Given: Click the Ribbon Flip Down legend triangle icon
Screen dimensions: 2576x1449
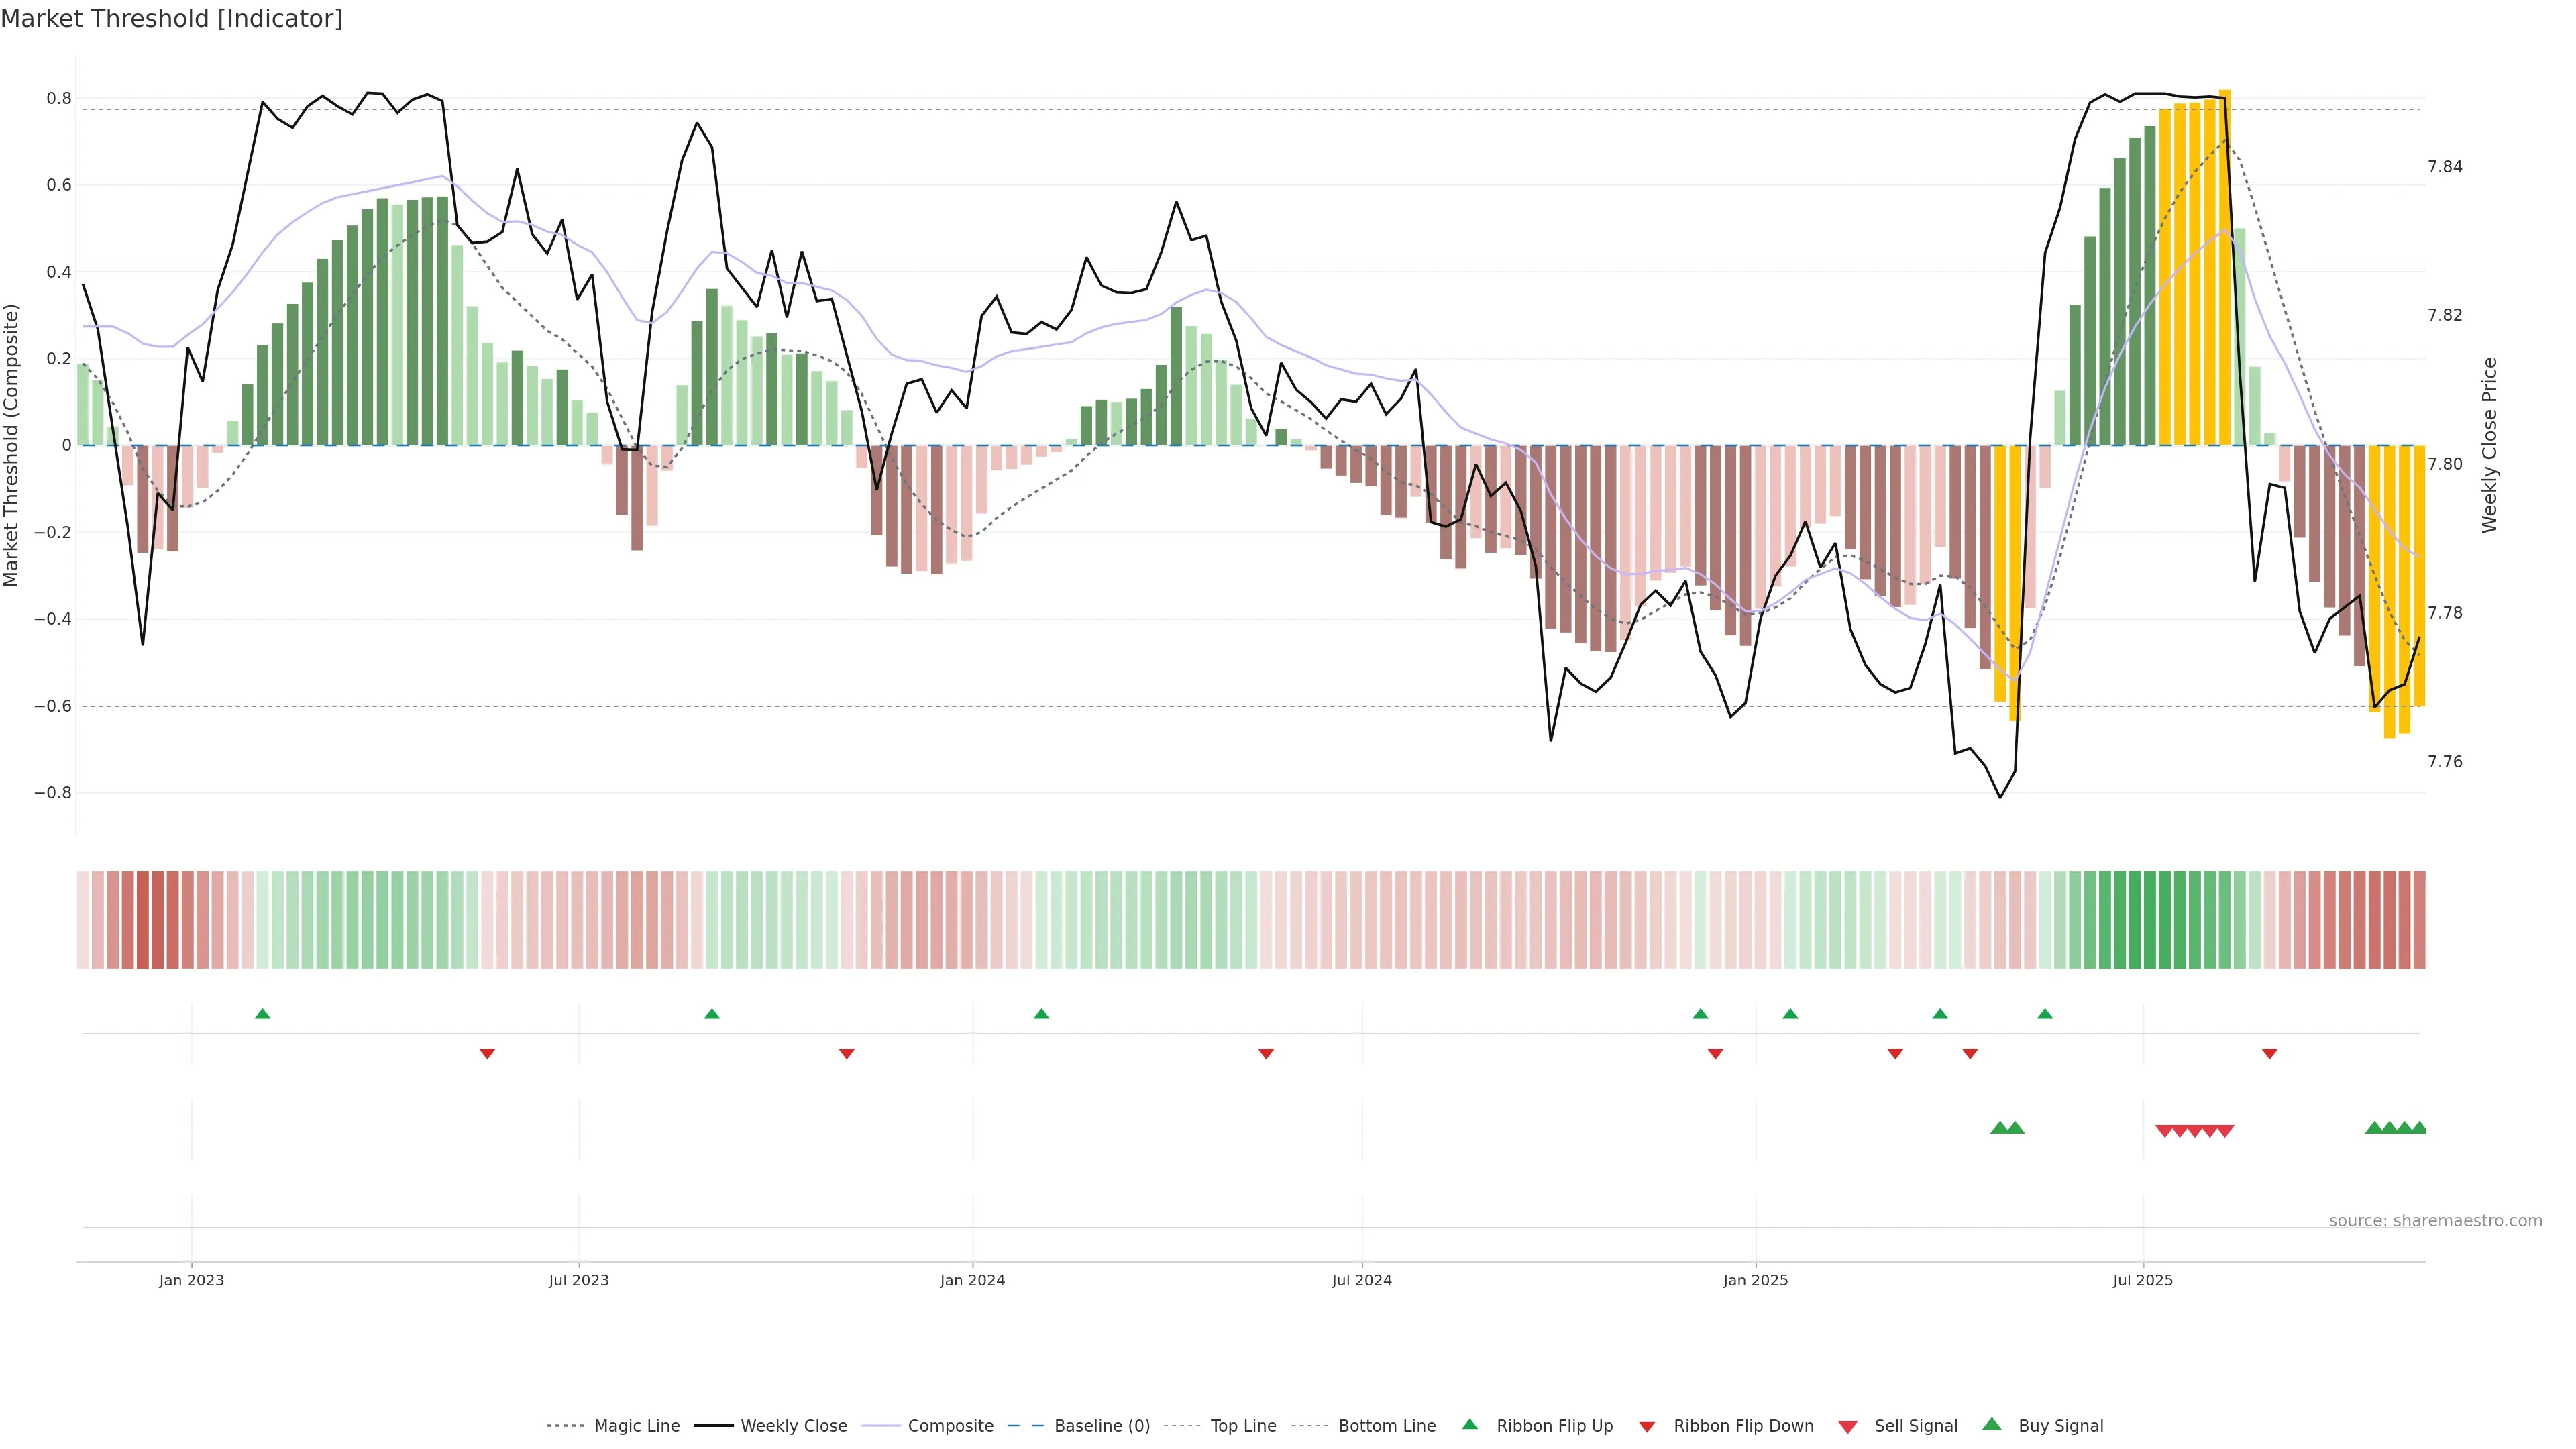Looking at the screenshot, I should click(x=1647, y=1427).
